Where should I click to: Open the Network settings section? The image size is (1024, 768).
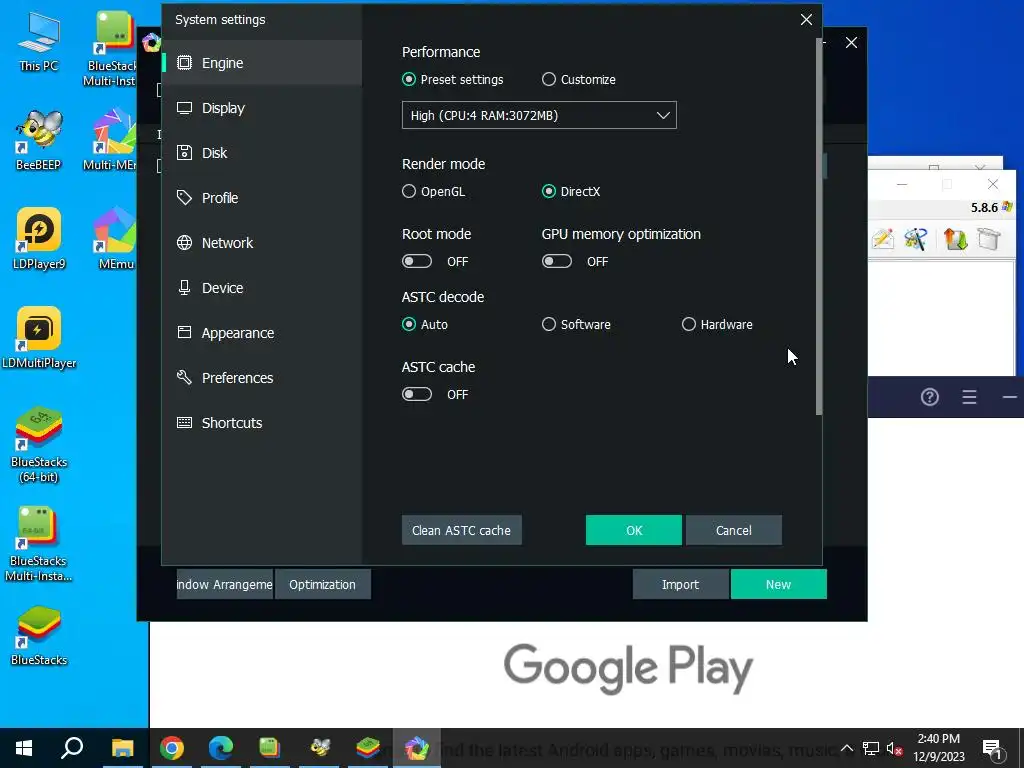pos(262,243)
